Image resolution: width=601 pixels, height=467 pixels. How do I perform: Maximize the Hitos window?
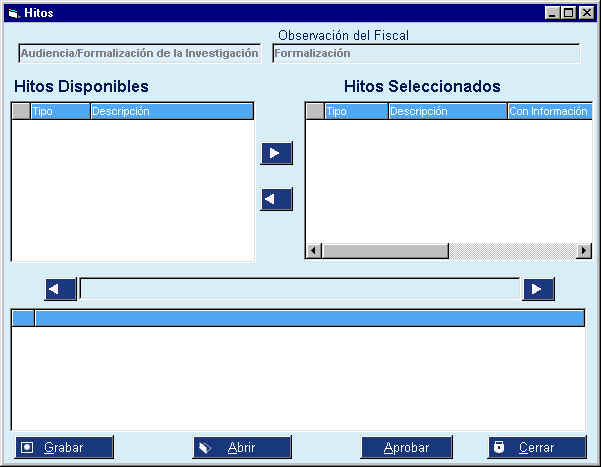click(x=568, y=13)
